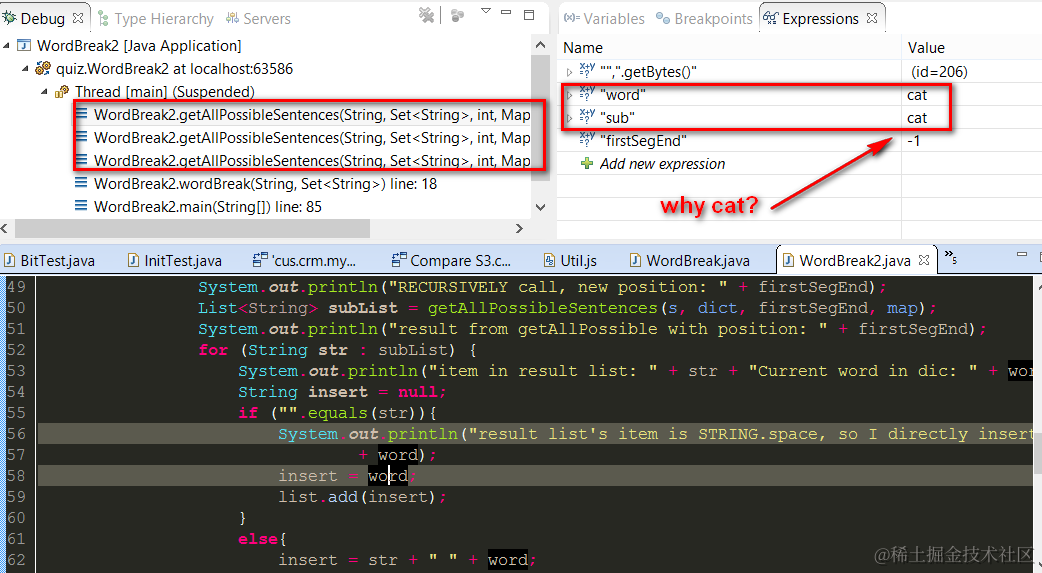Click the null keyword on line 54

(x=417, y=392)
